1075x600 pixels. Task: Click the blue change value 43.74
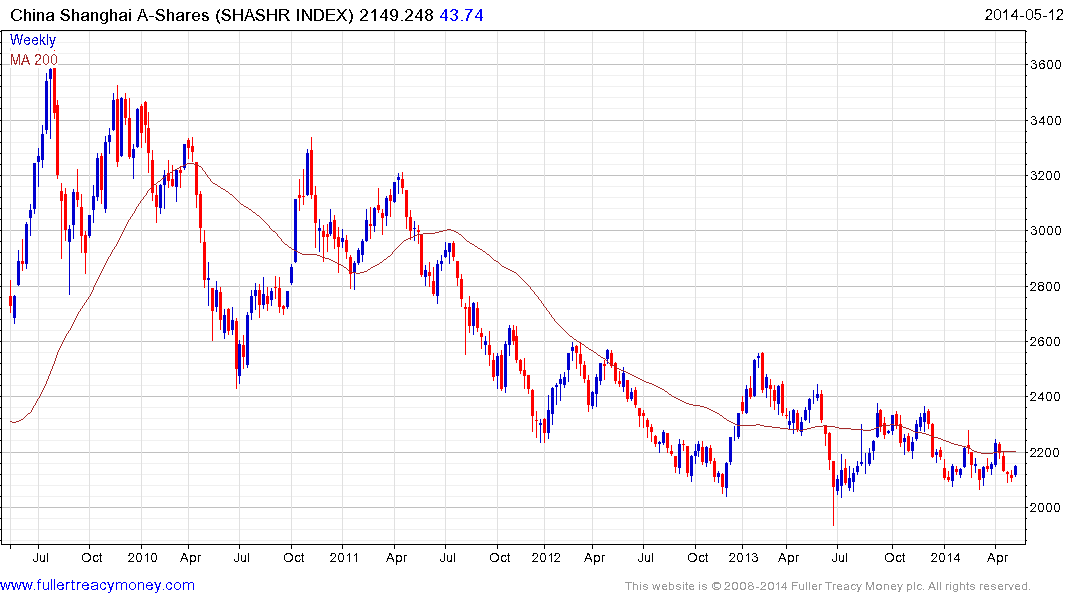(461, 15)
